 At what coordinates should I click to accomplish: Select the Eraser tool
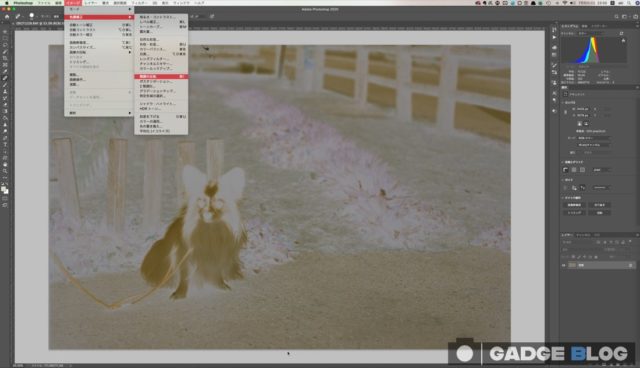5,104
